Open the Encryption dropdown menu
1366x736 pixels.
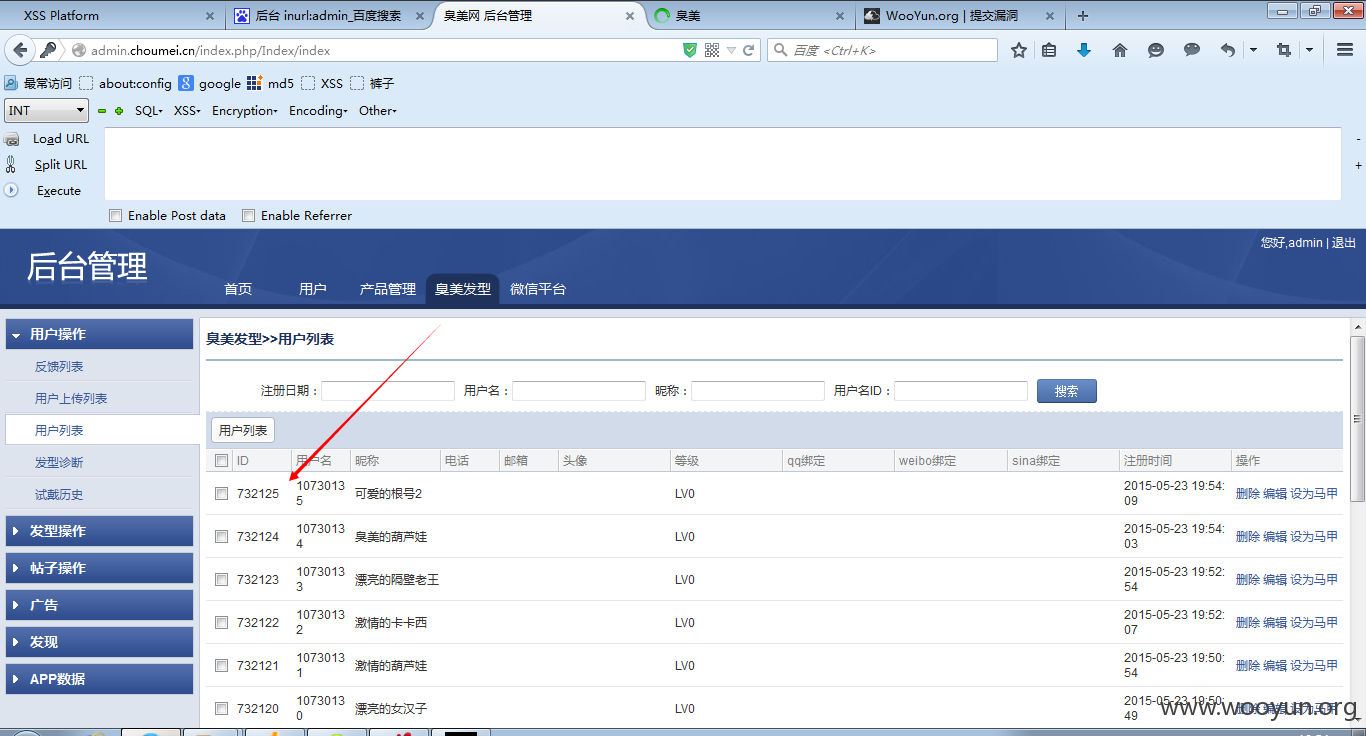click(245, 111)
